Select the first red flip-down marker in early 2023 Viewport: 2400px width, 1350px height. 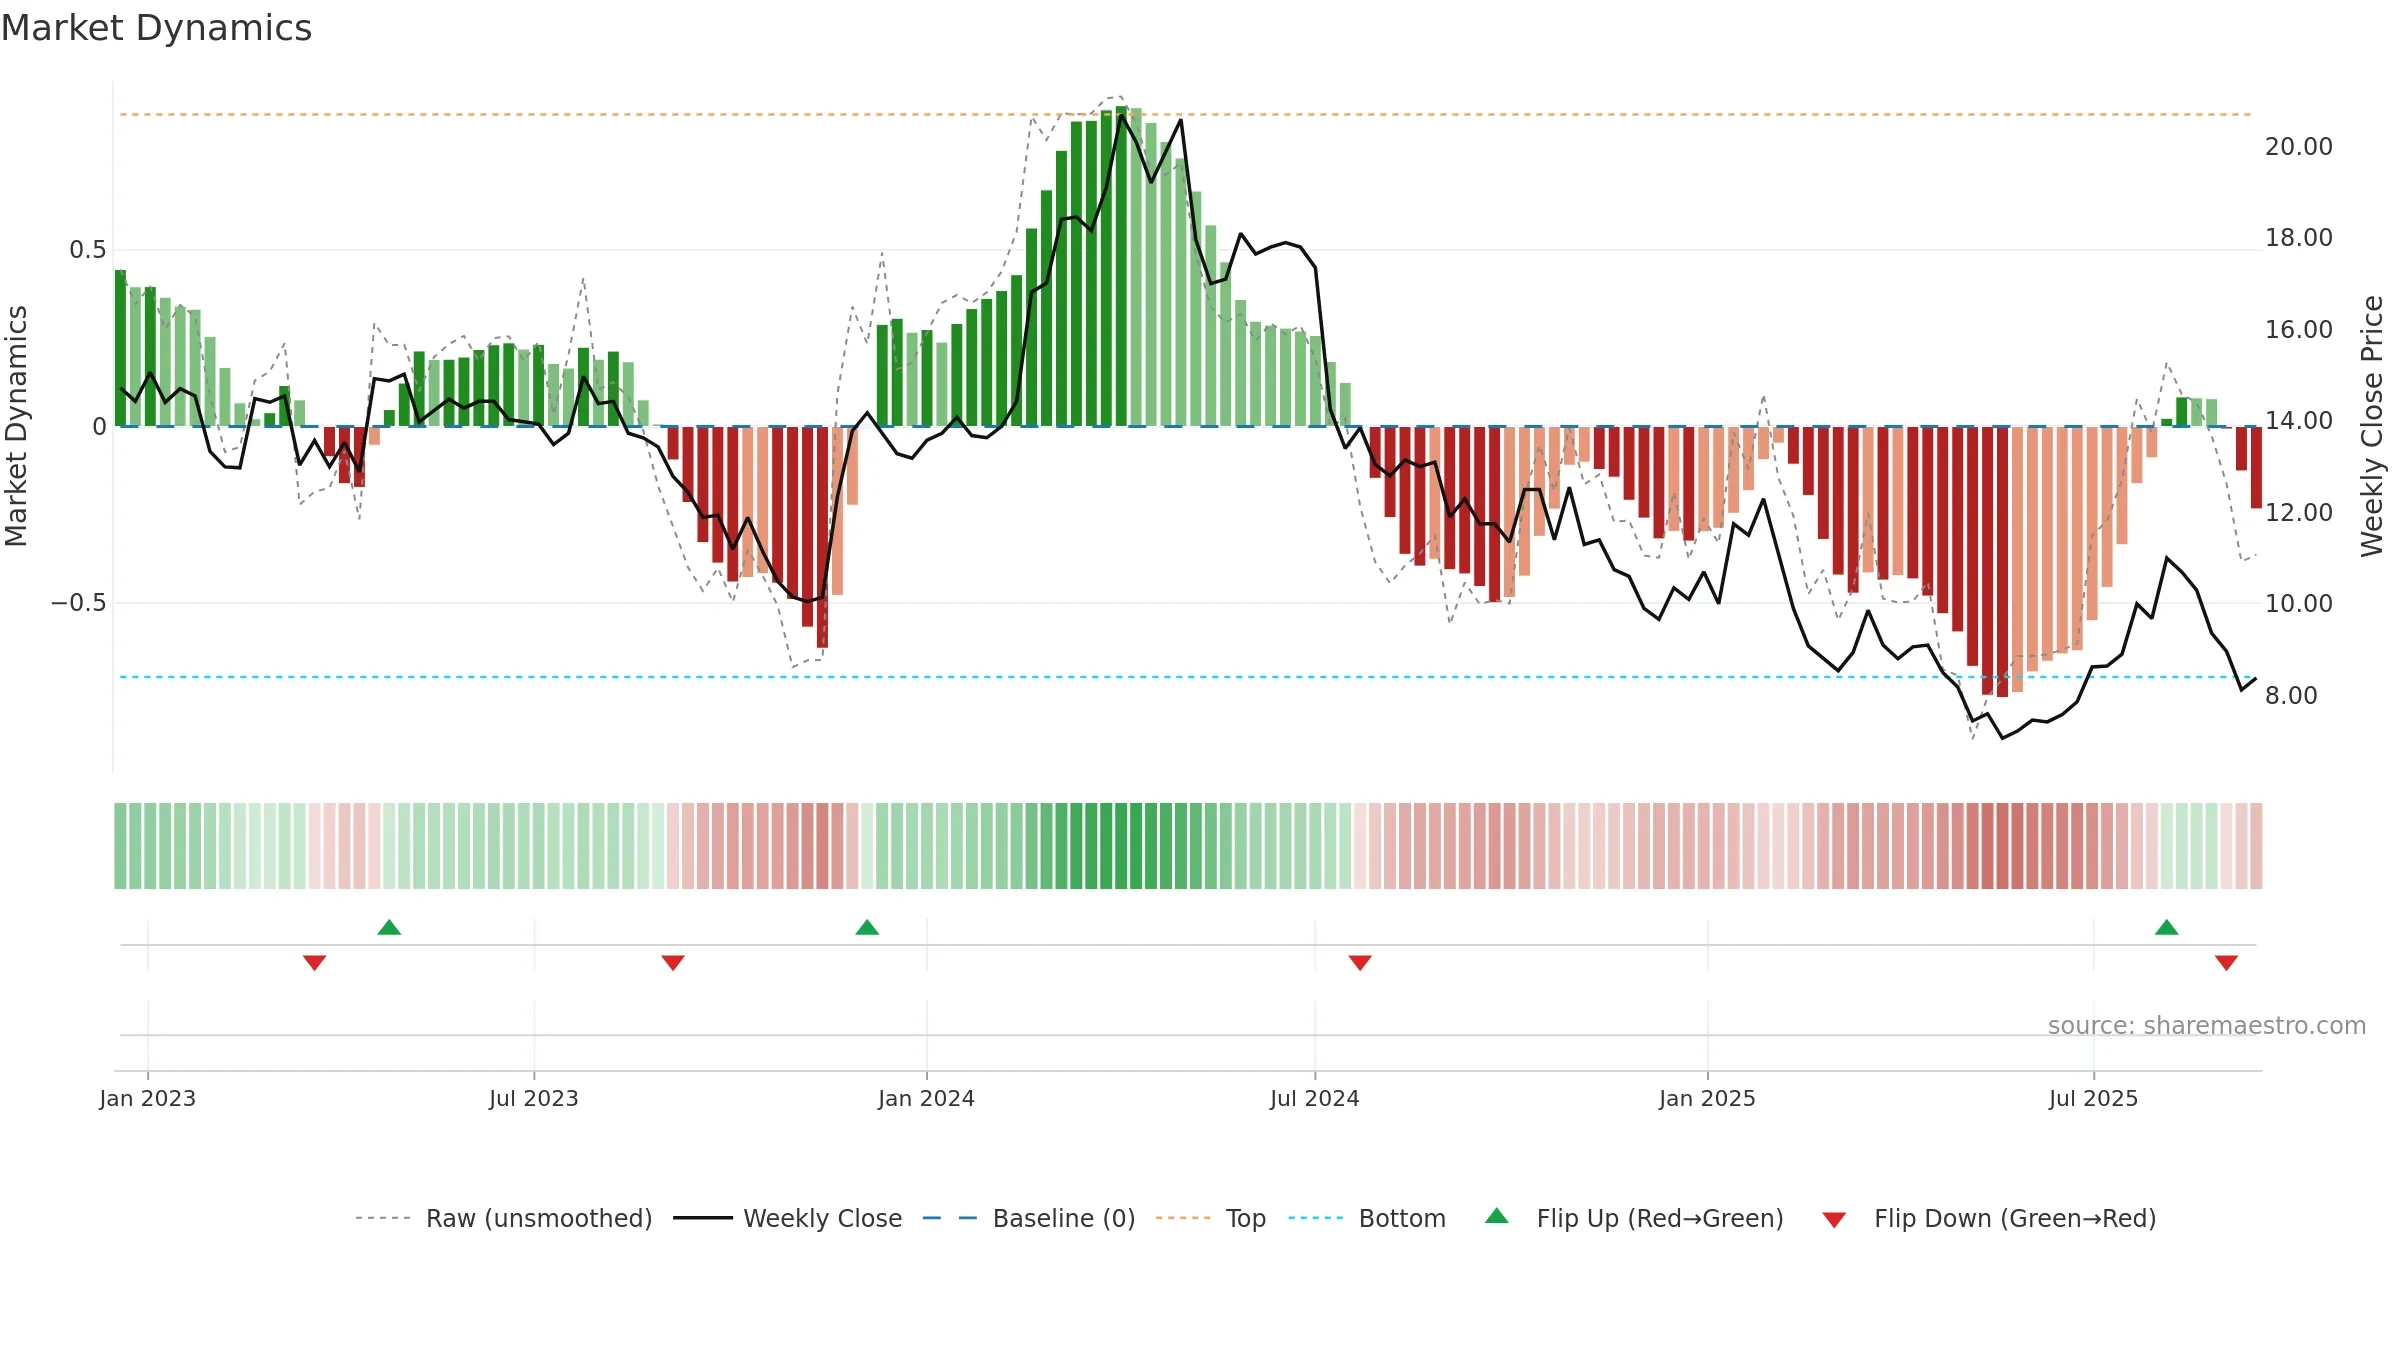pos(314,962)
